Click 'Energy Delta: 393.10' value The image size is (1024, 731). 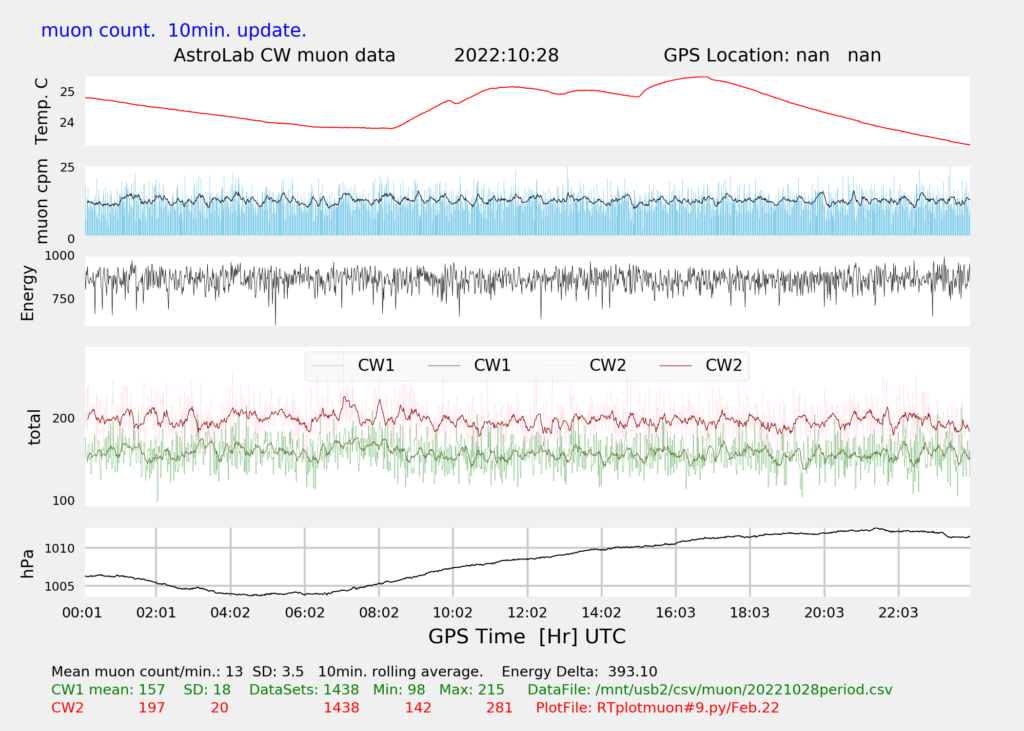(579, 672)
